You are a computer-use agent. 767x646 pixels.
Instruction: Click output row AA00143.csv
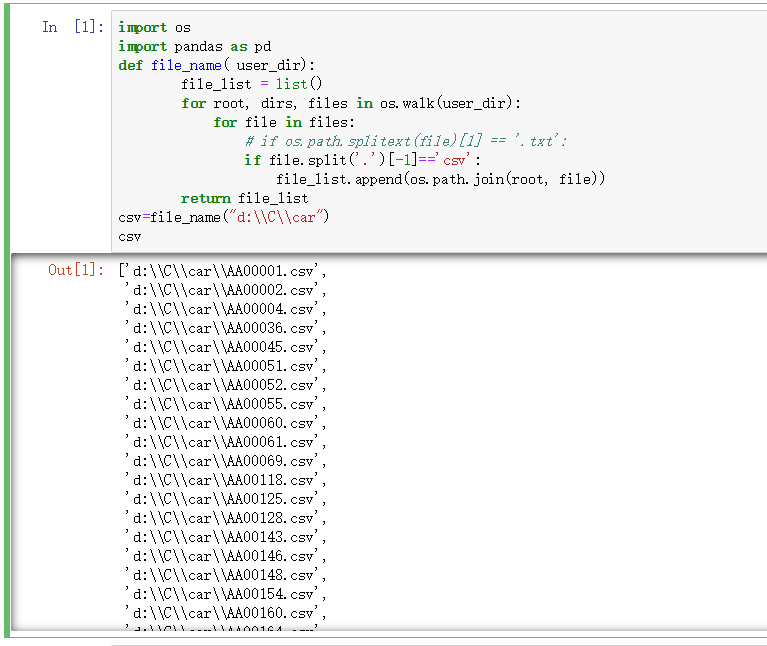226,537
